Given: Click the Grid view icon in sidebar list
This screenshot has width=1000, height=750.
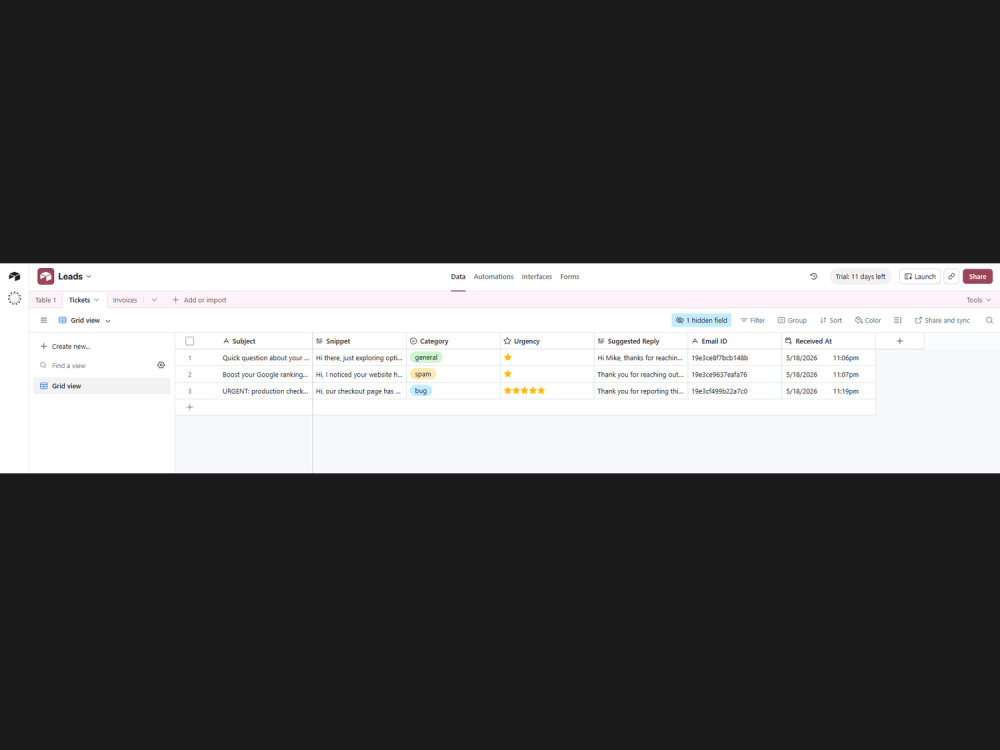Looking at the screenshot, I should point(43,386).
